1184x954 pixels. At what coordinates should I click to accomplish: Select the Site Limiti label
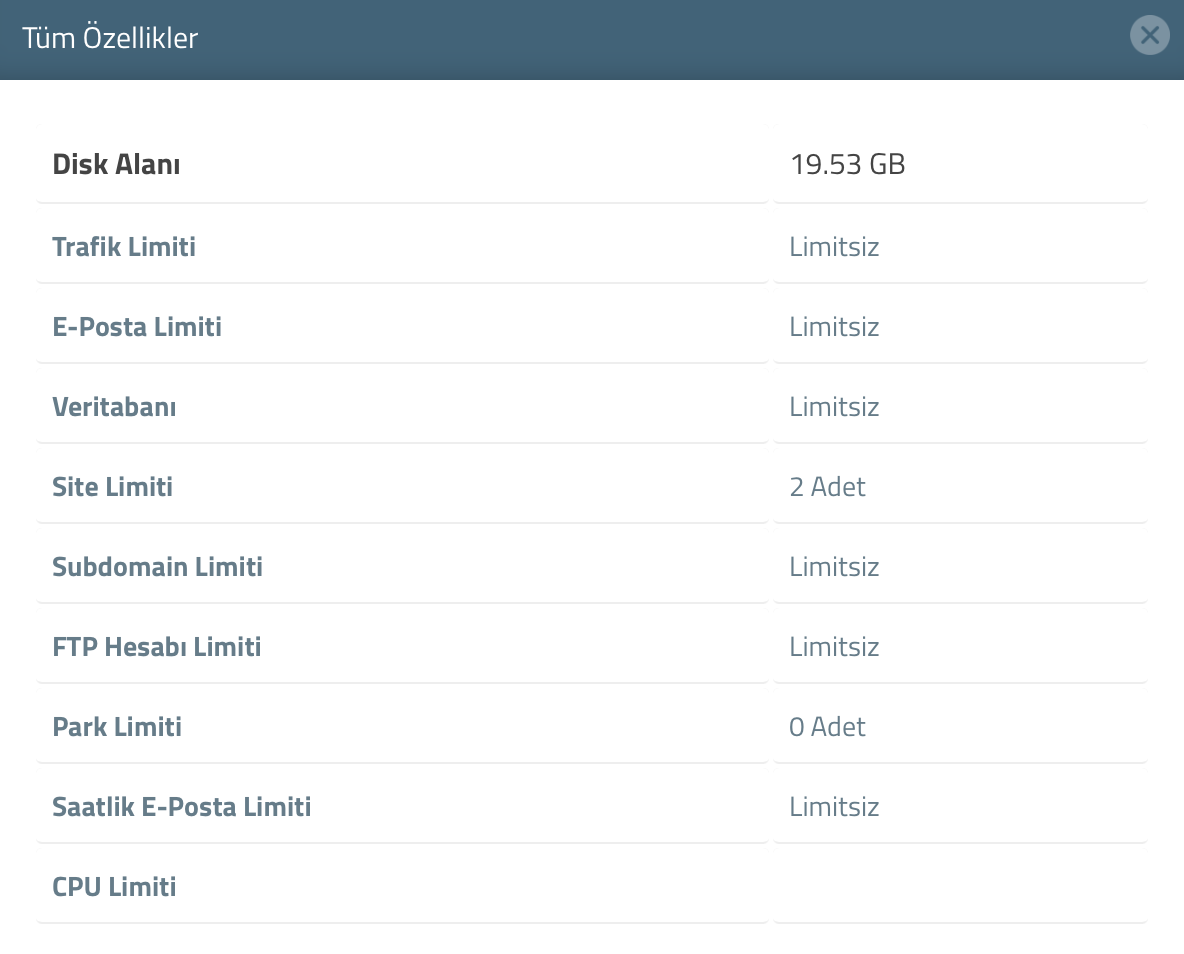point(113,486)
